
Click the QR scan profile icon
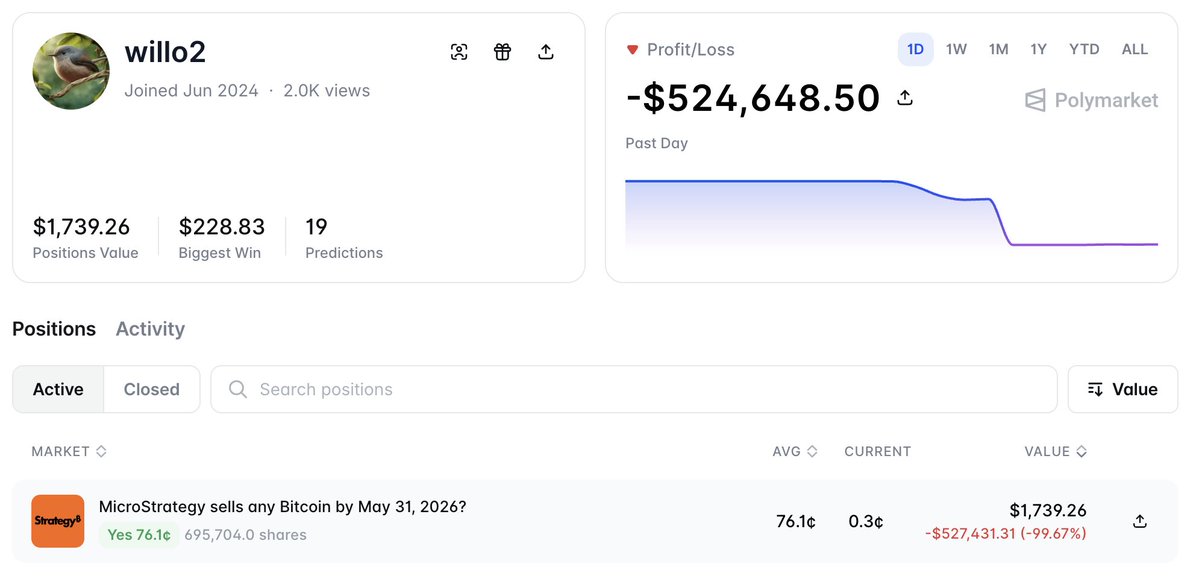(x=459, y=52)
